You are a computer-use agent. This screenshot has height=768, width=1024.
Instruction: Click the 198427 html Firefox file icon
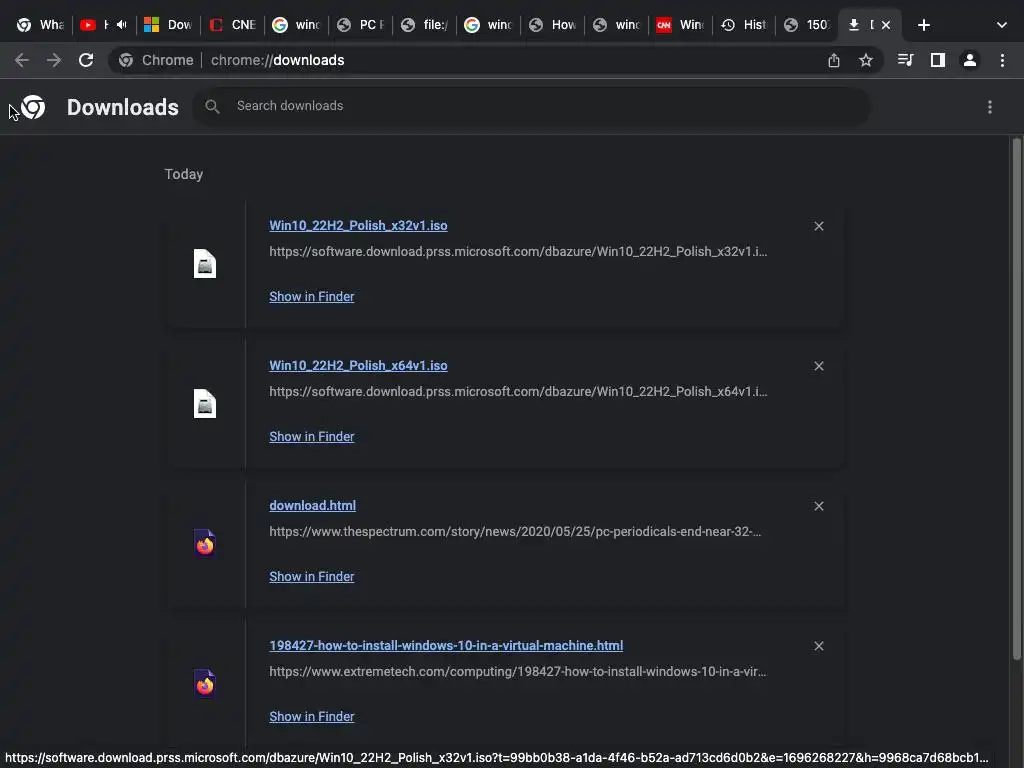[x=204, y=684]
